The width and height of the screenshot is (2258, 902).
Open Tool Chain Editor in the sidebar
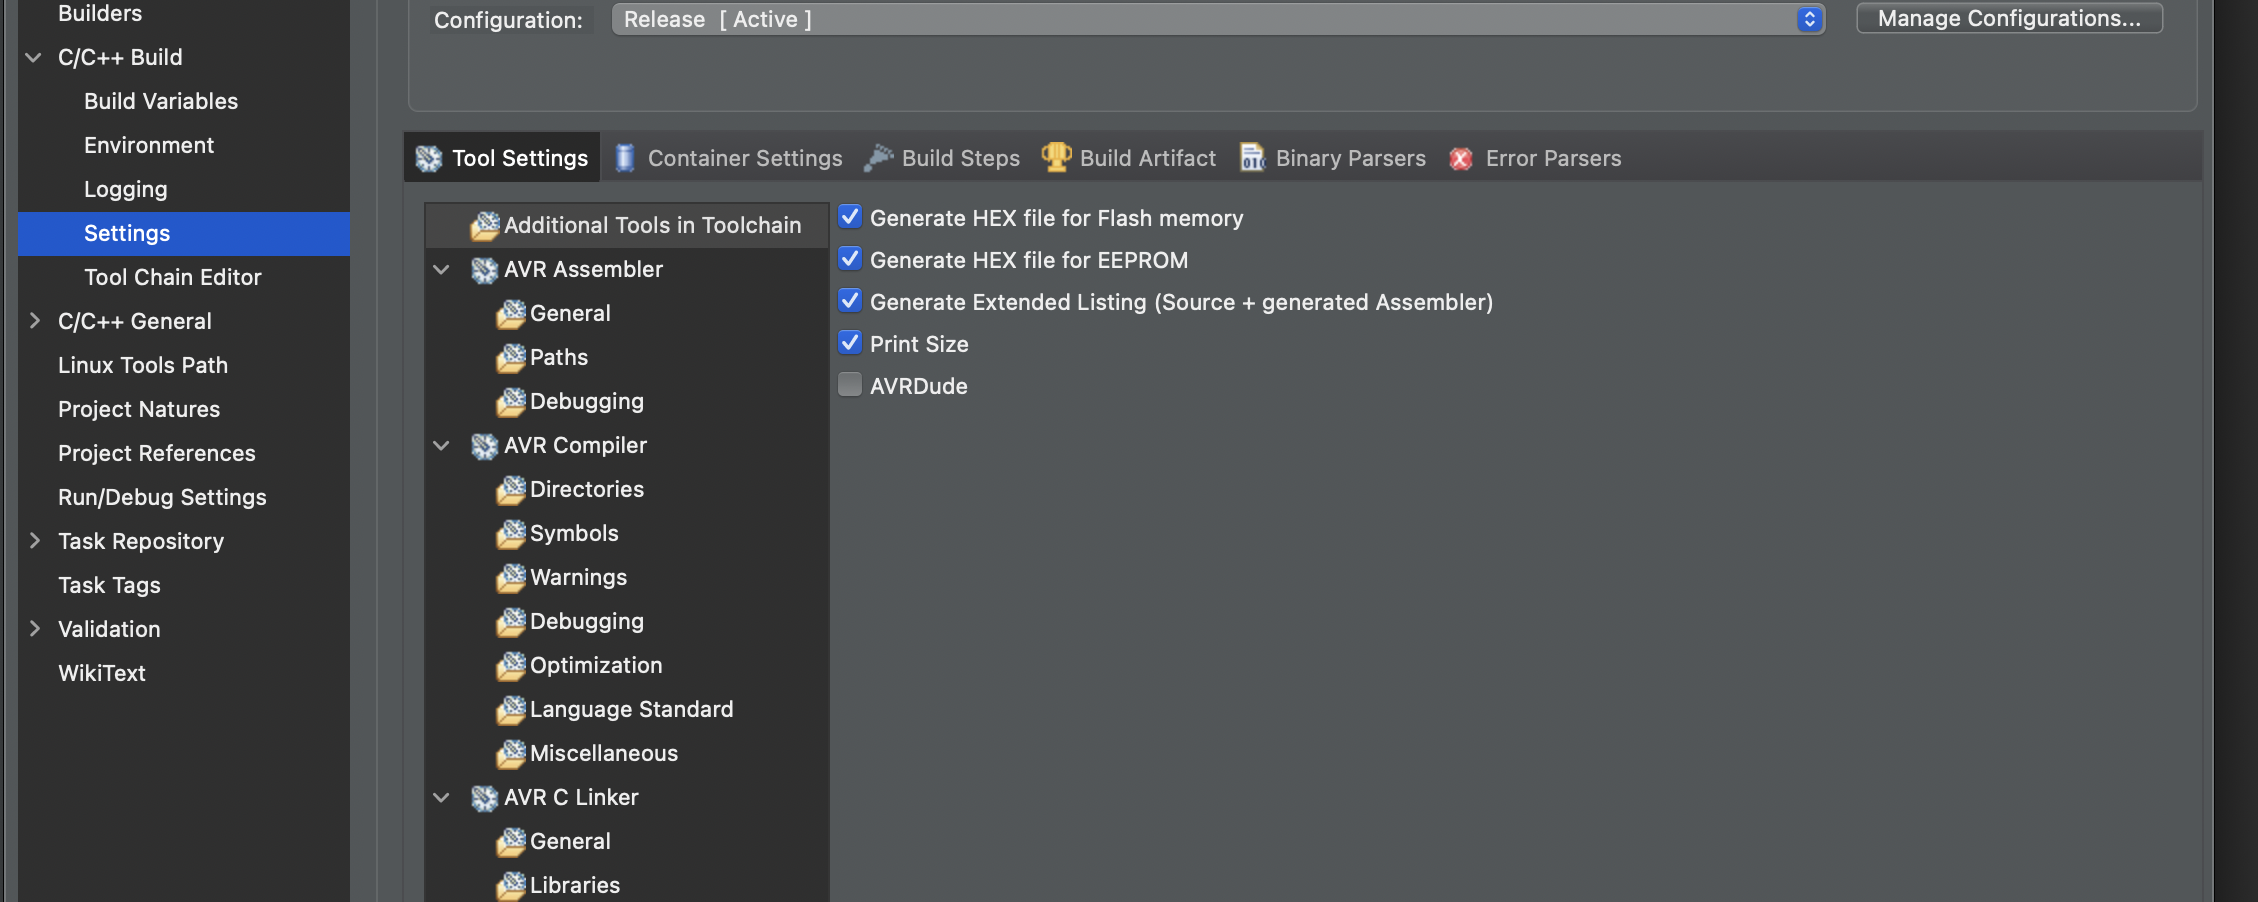[x=172, y=277]
